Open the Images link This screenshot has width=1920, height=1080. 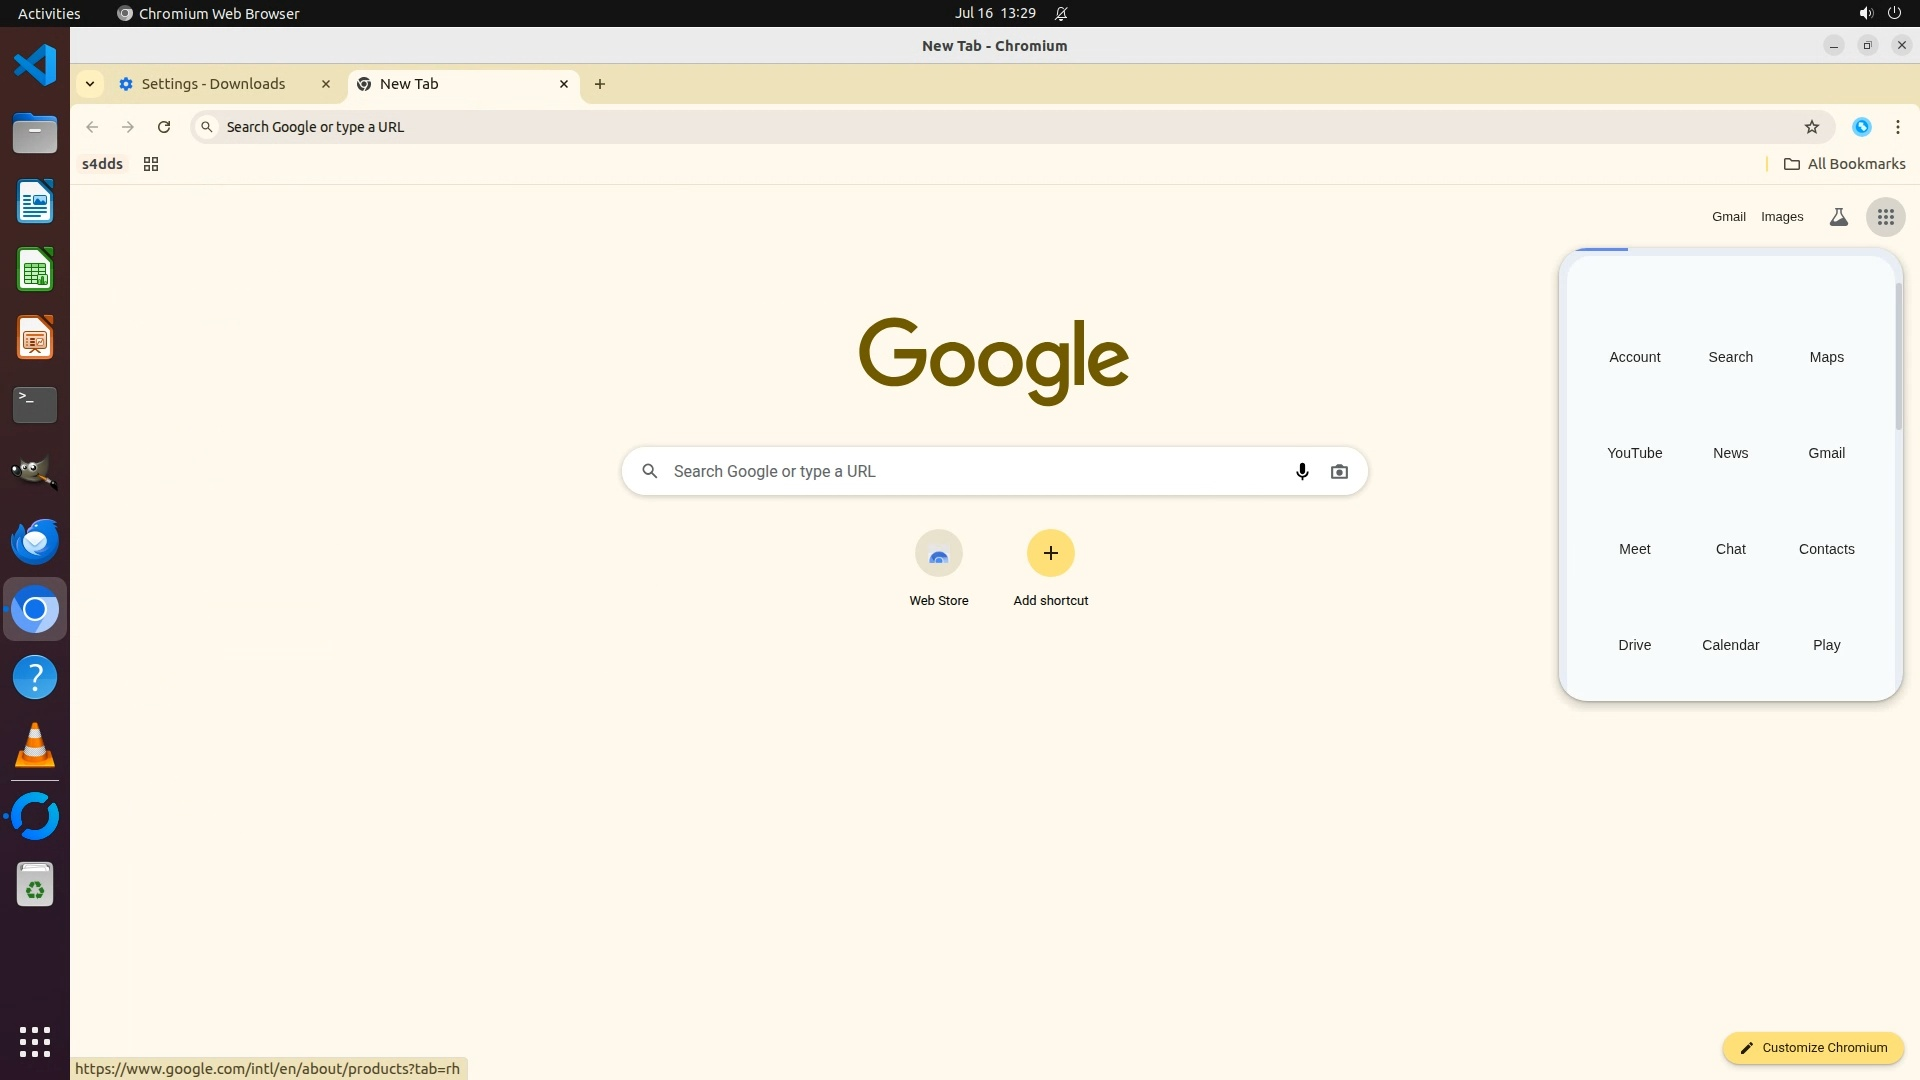(1781, 217)
